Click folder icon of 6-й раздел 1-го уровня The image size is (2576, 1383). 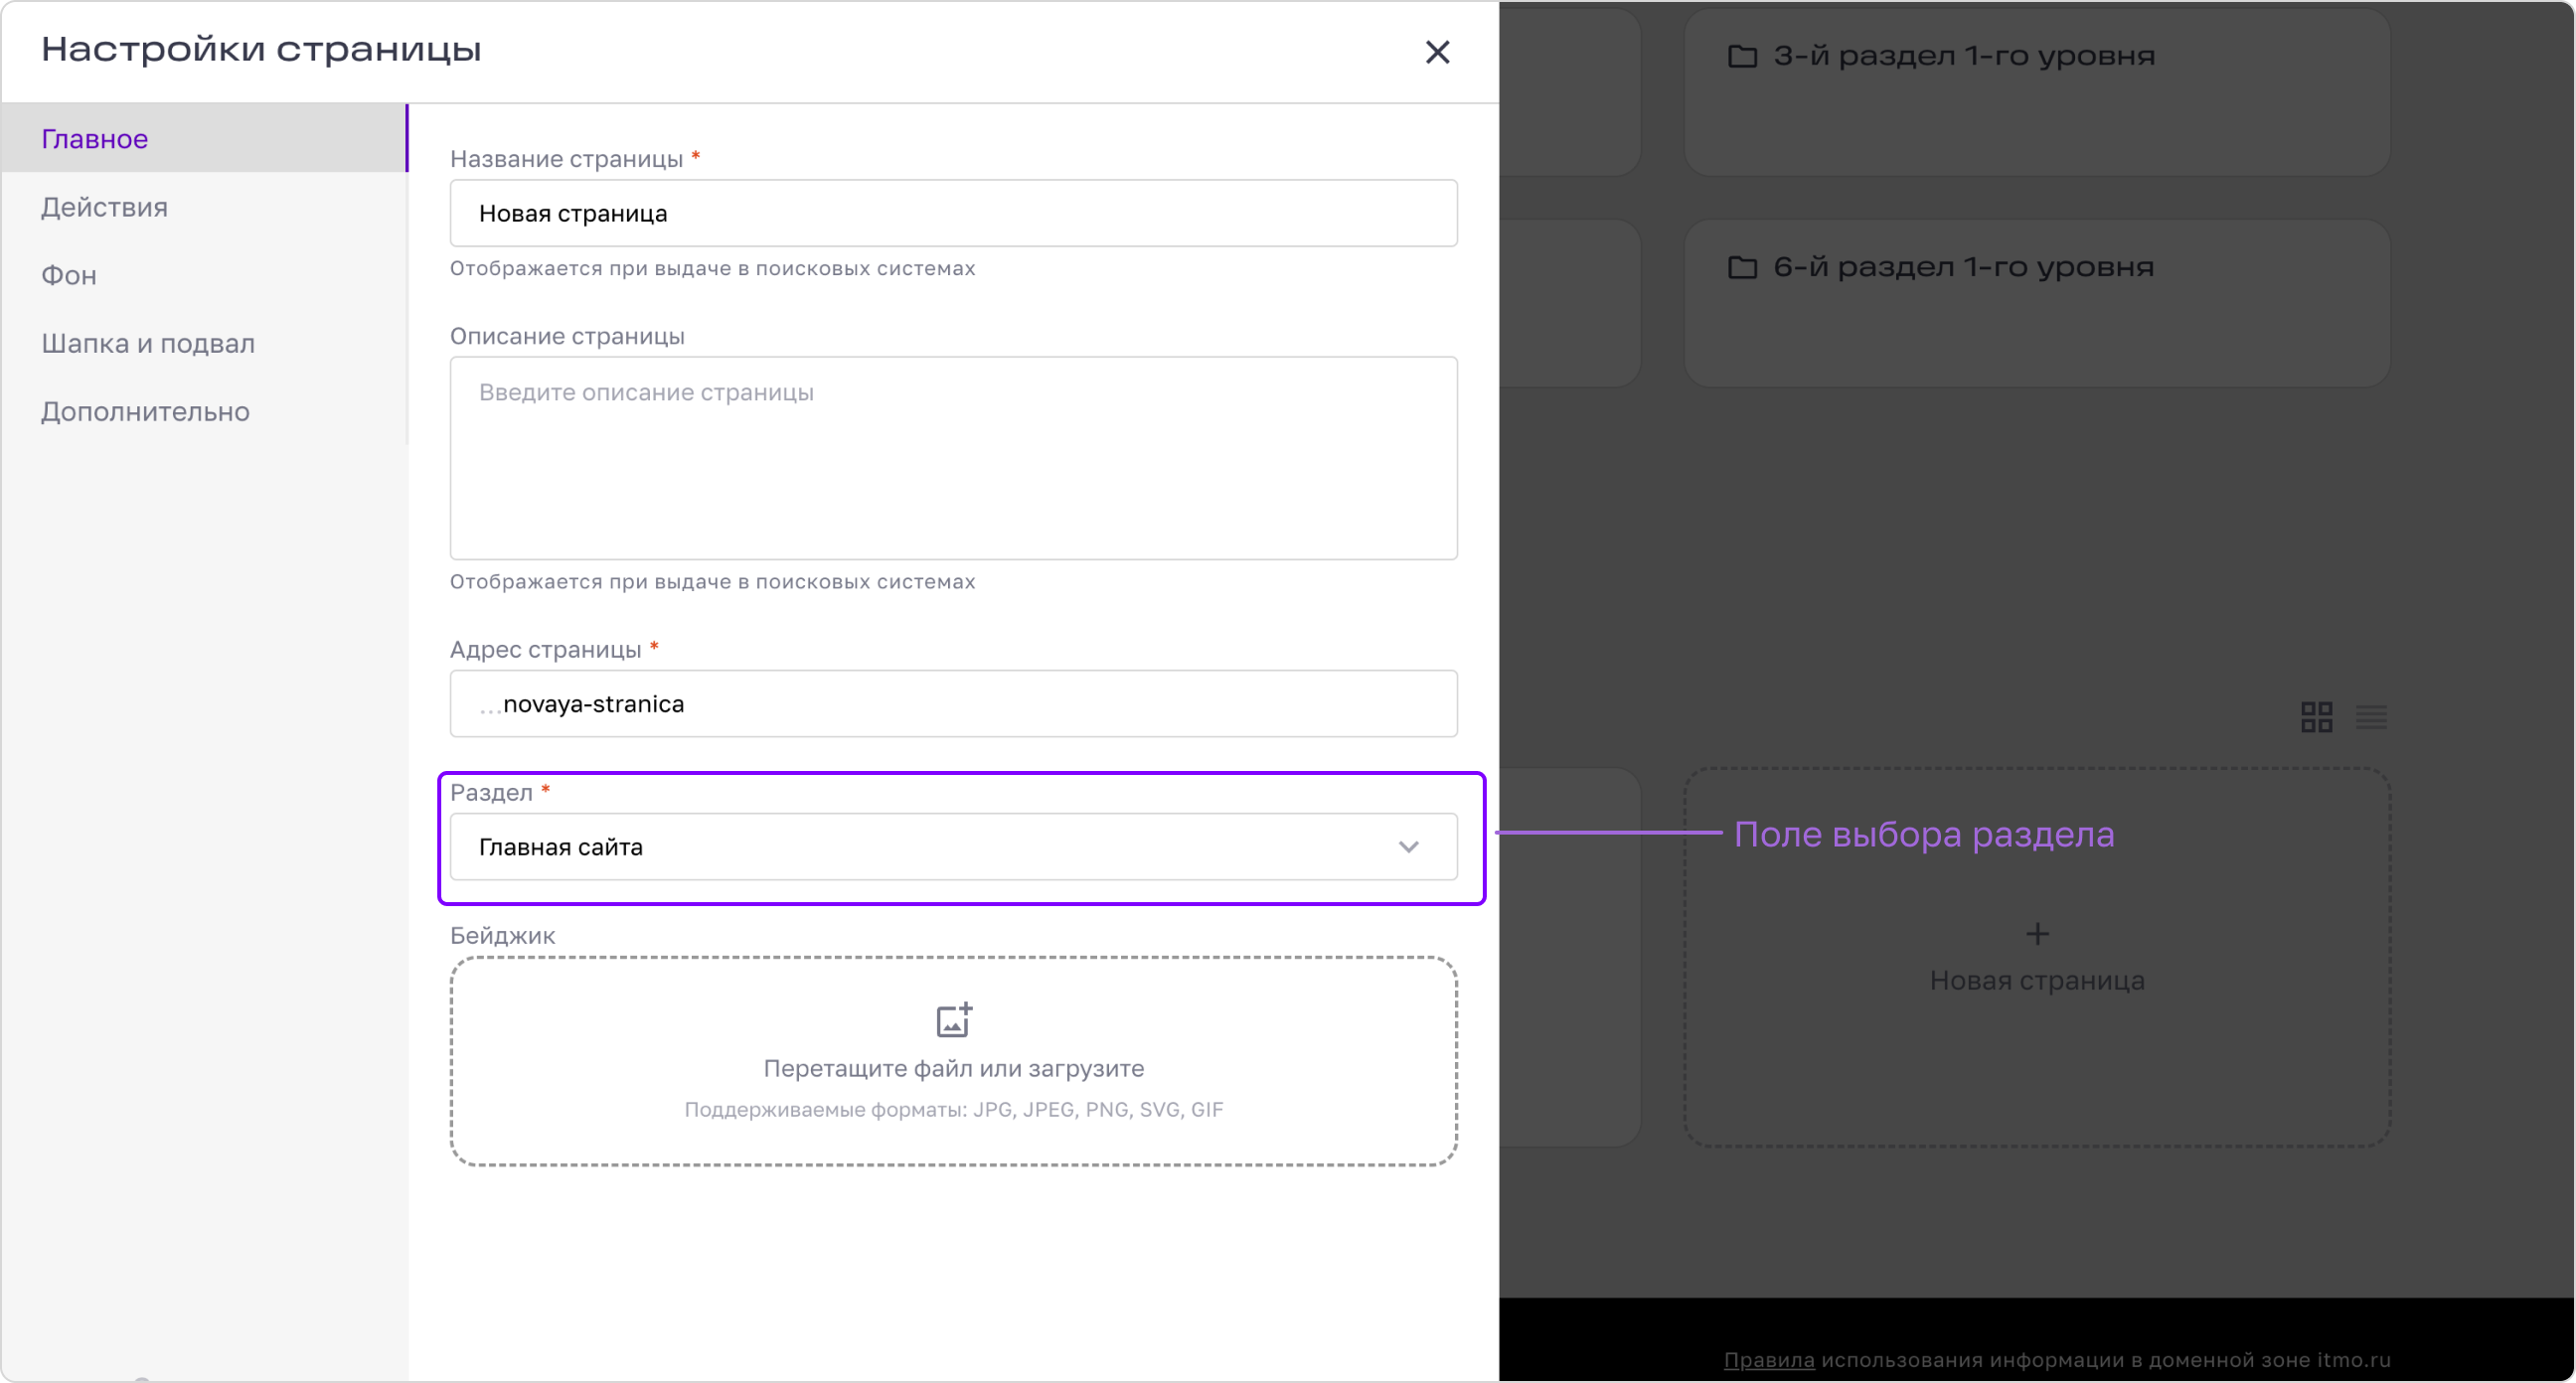pos(1742,267)
